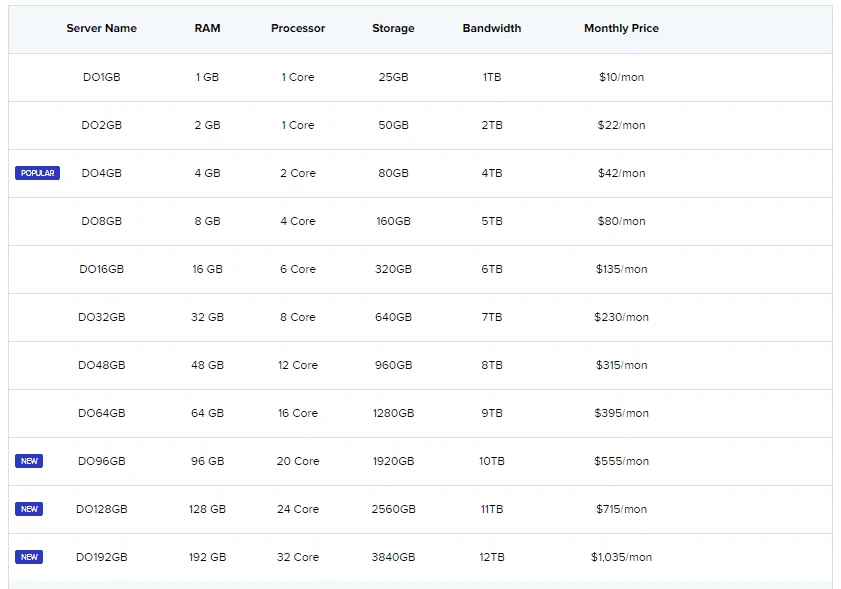
Task: Click the 10TB bandwidth cell for DO96GB
Action: 491,461
